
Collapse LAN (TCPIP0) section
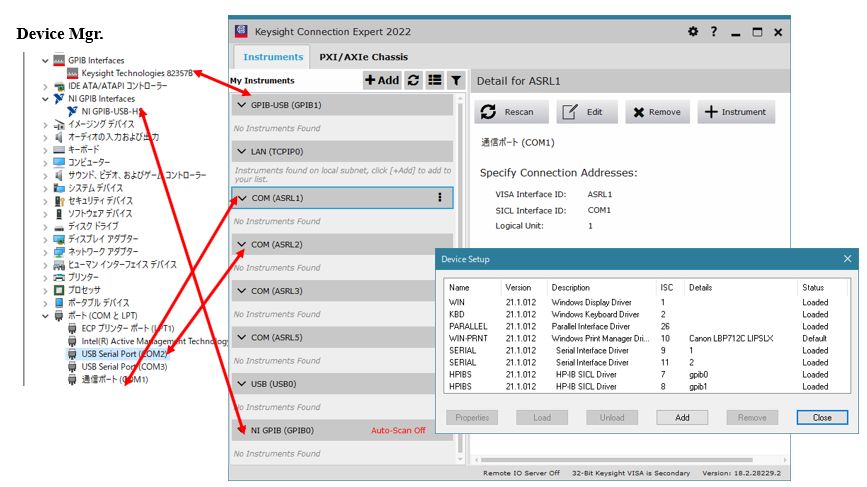point(242,151)
